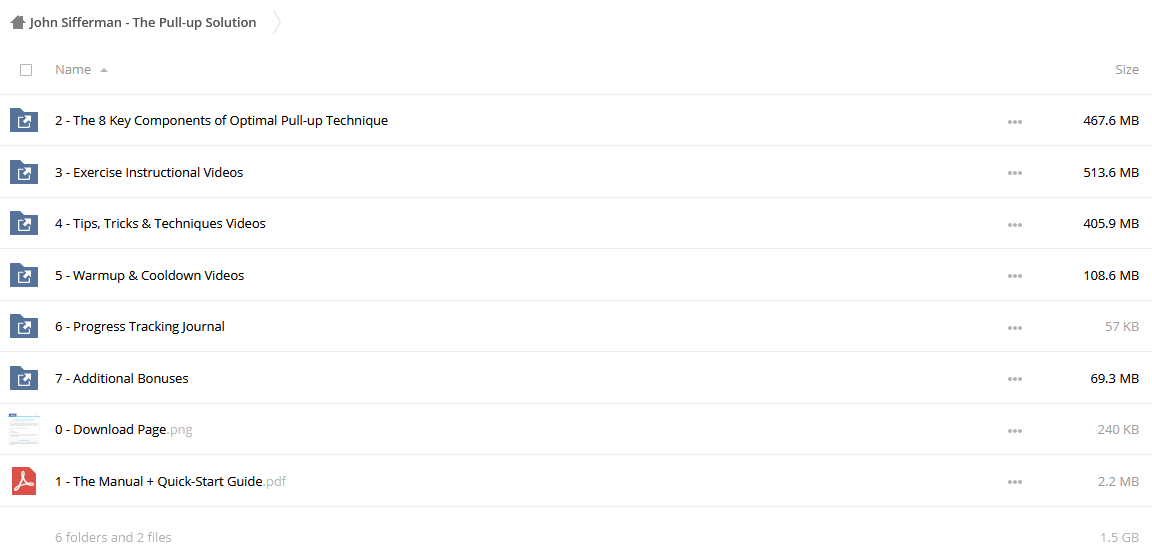Toggle the name sort direction arrow
This screenshot has height=555, width=1152.
point(104,71)
